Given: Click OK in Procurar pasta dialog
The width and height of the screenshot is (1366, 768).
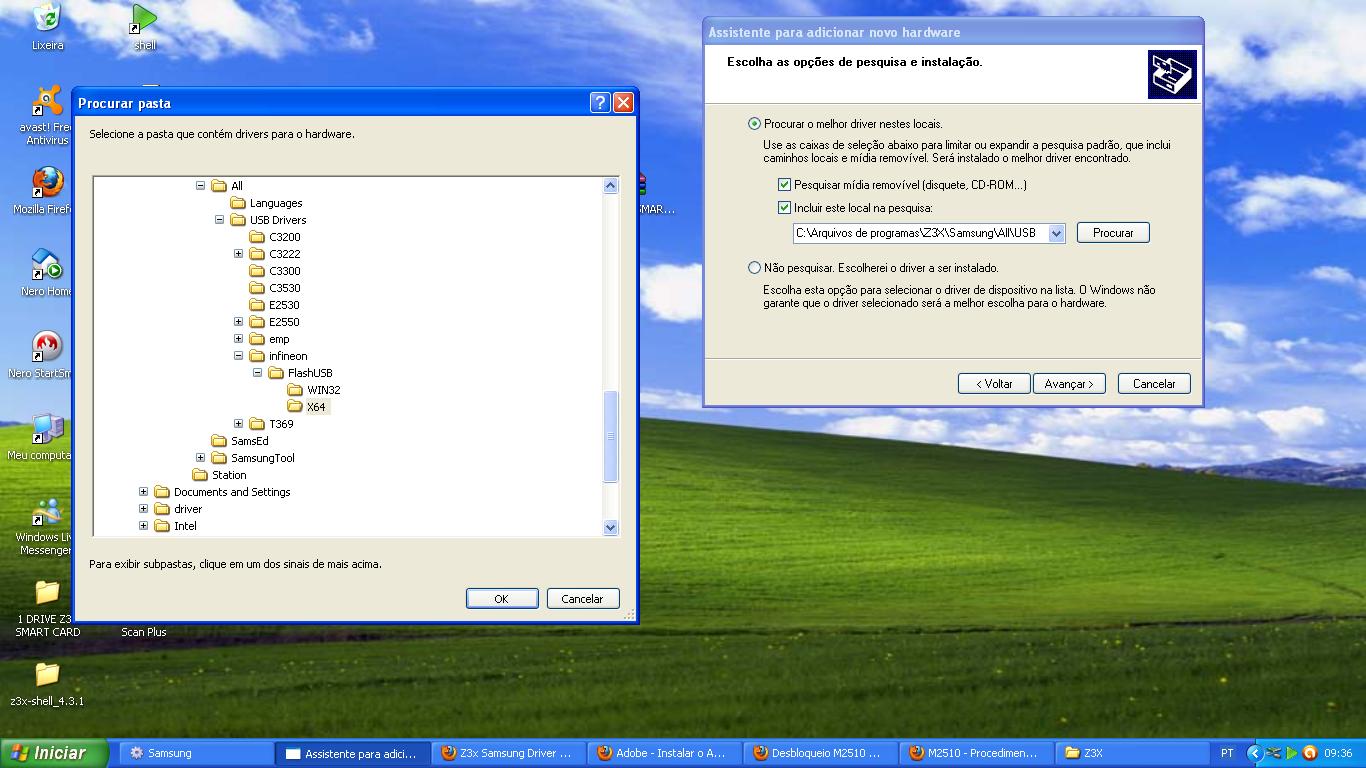Looking at the screenshot, I should point(501,599).
